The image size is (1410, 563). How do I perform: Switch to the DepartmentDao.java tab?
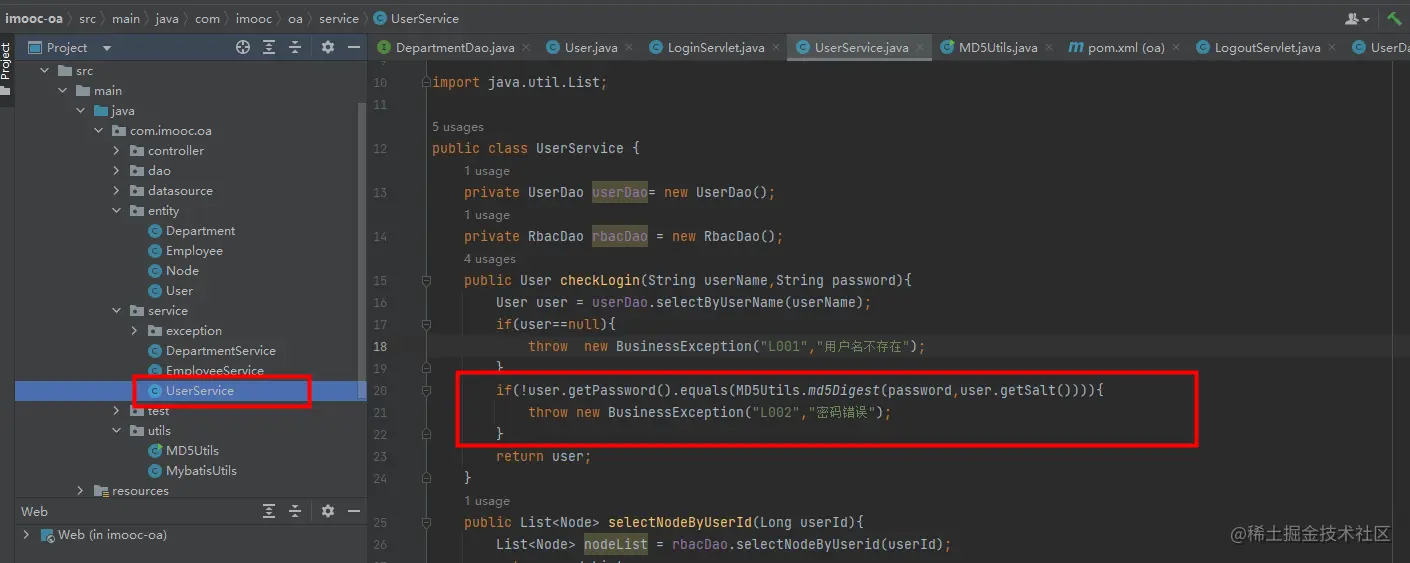point(447,47)
